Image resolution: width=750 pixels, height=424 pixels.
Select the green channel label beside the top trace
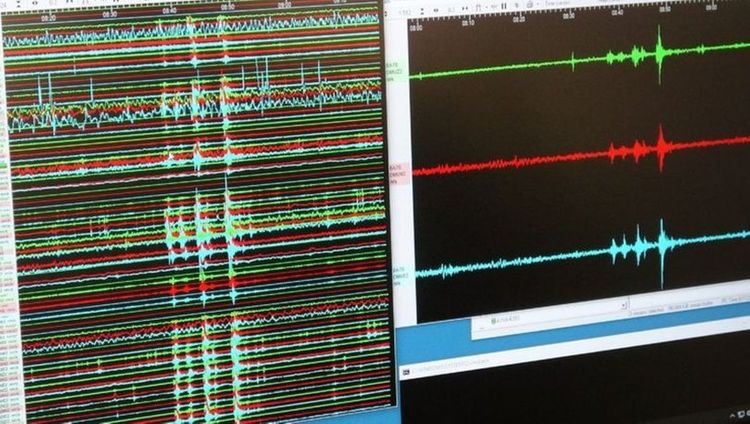click(x=395, y=68)
